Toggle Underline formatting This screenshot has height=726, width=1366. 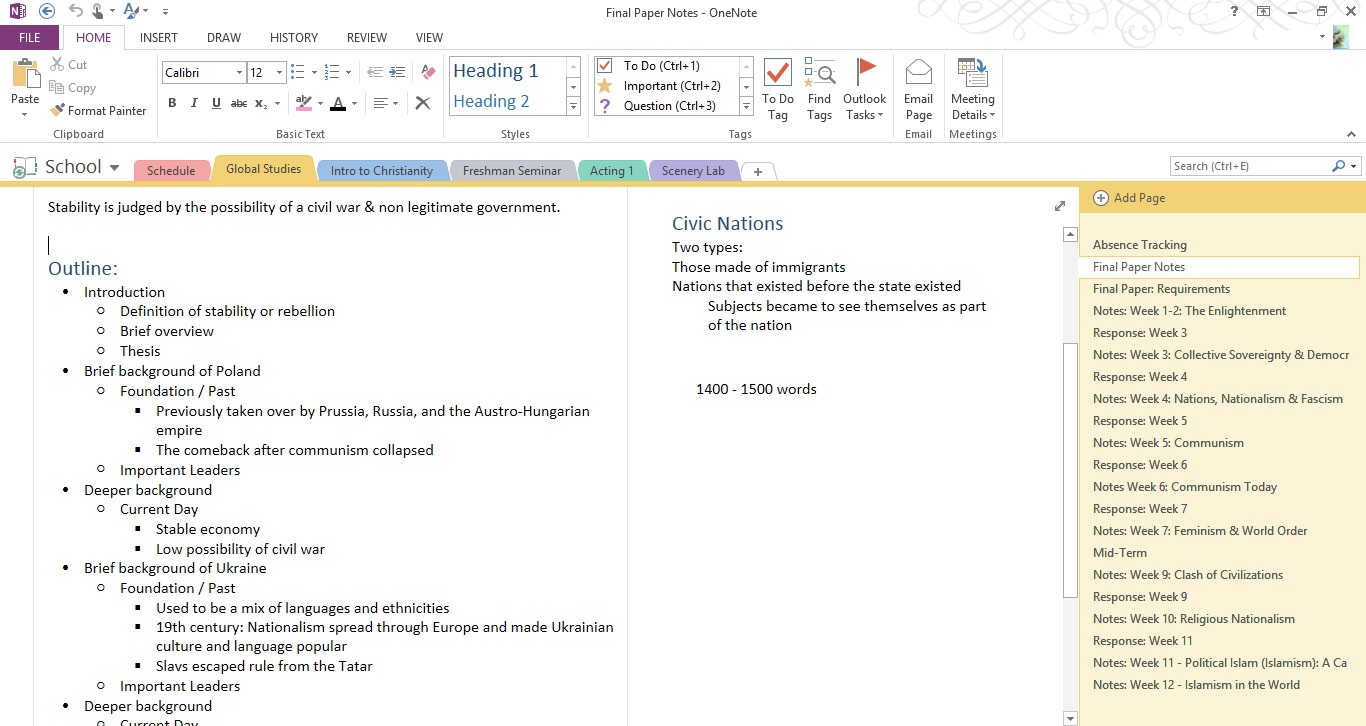click(x=216, y=103)
